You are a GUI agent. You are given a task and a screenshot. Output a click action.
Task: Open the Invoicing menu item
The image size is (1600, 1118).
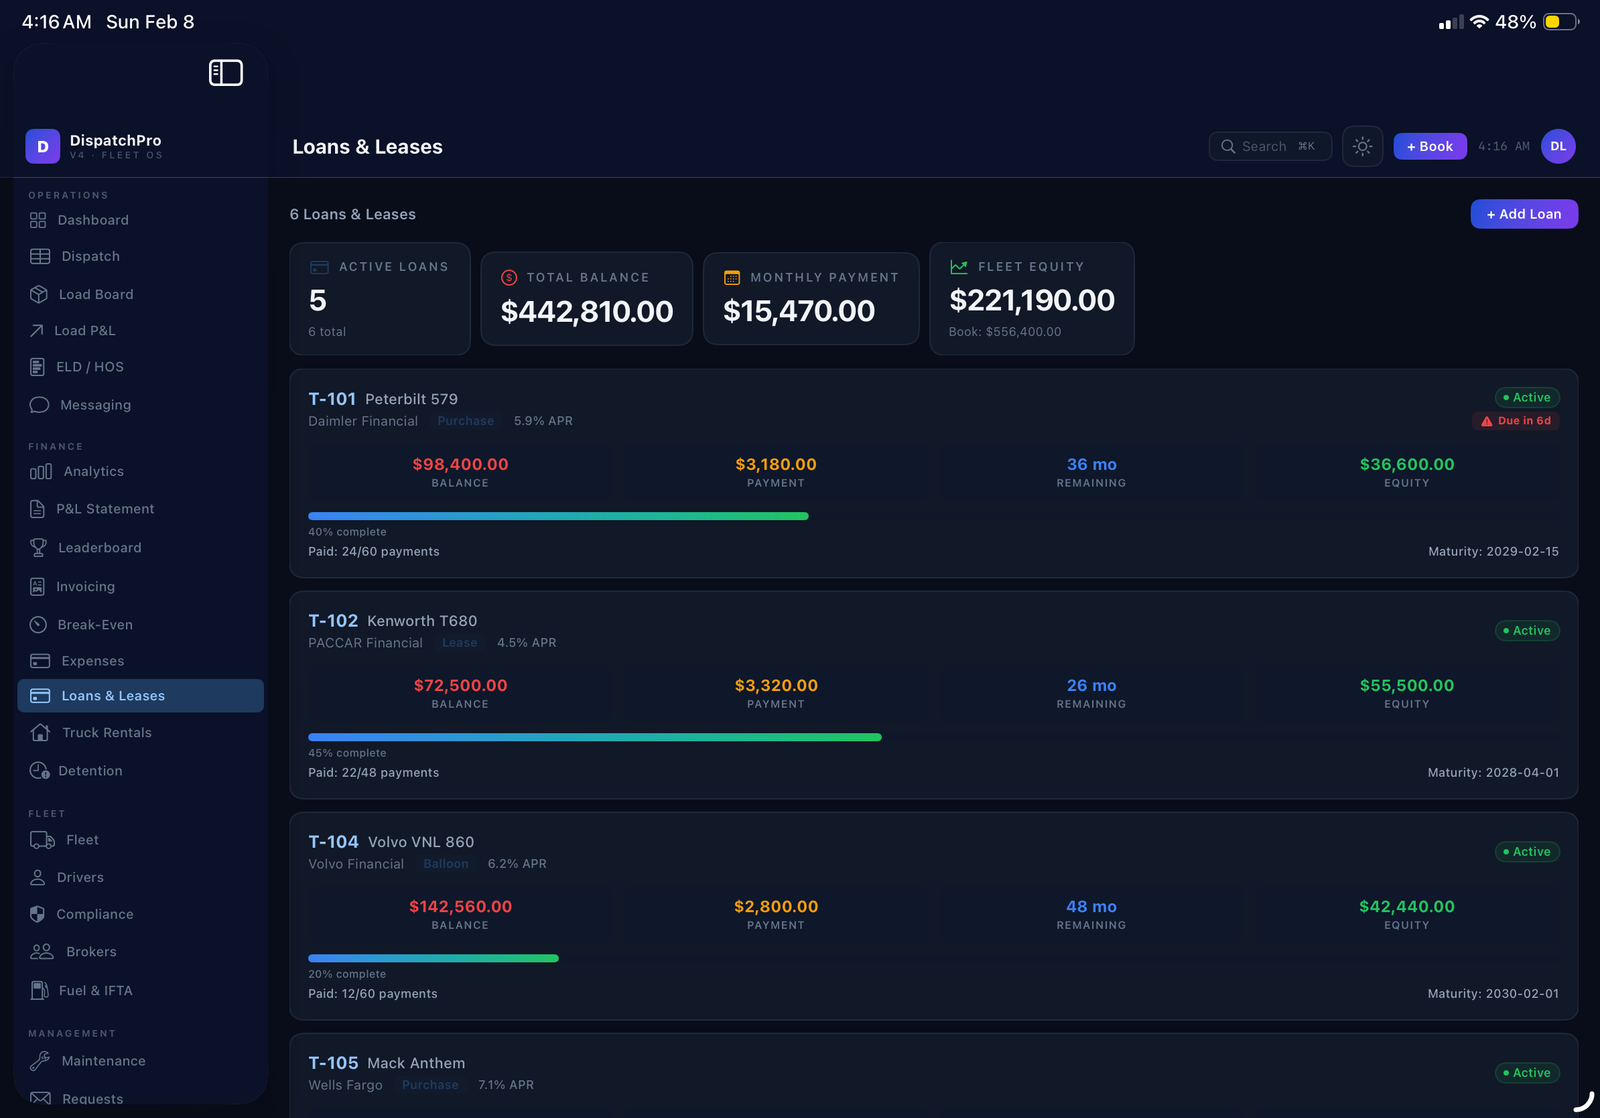point(85,587)
